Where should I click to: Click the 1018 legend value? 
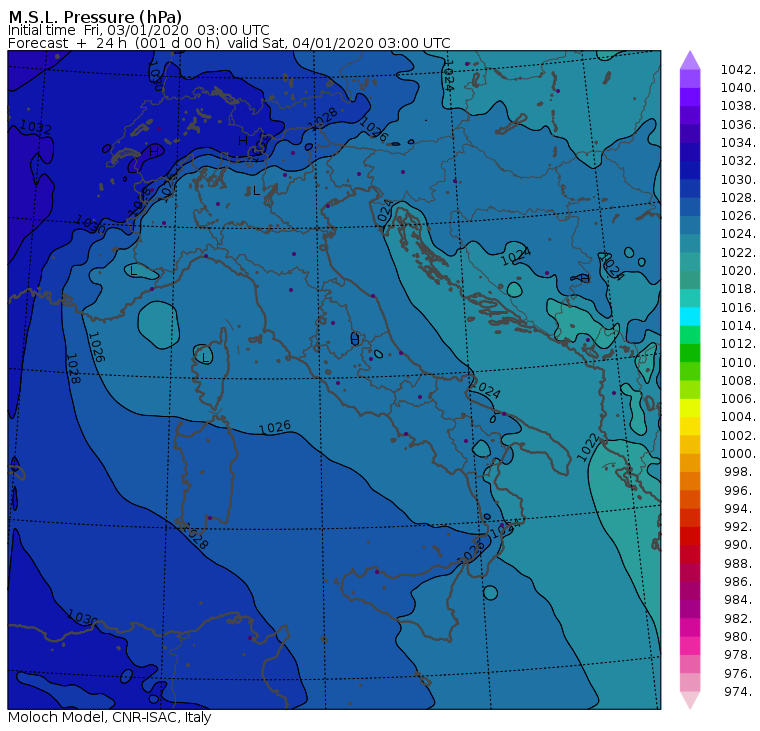click(738, 289)
